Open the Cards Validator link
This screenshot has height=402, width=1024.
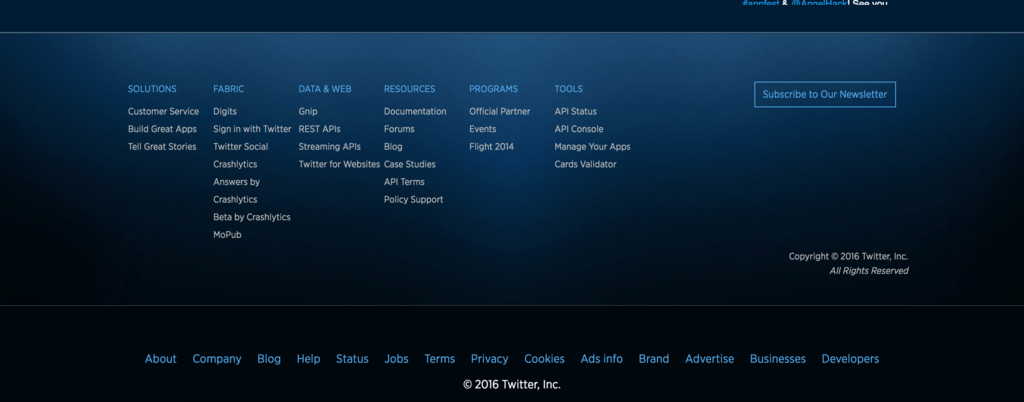pyautogui.click(x=585, y=164)
